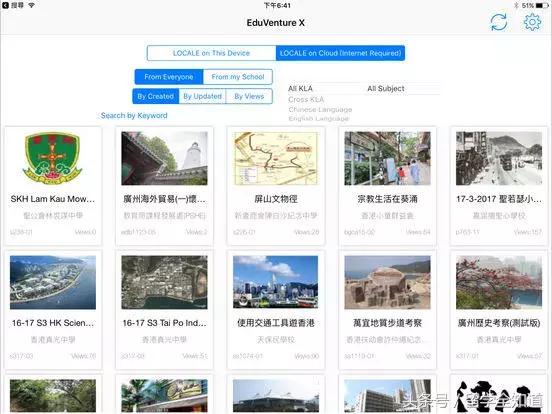Screen dimensions: 552x414
Task: Tap the Wi-Fi status icon
Action: tap(31, 5)
